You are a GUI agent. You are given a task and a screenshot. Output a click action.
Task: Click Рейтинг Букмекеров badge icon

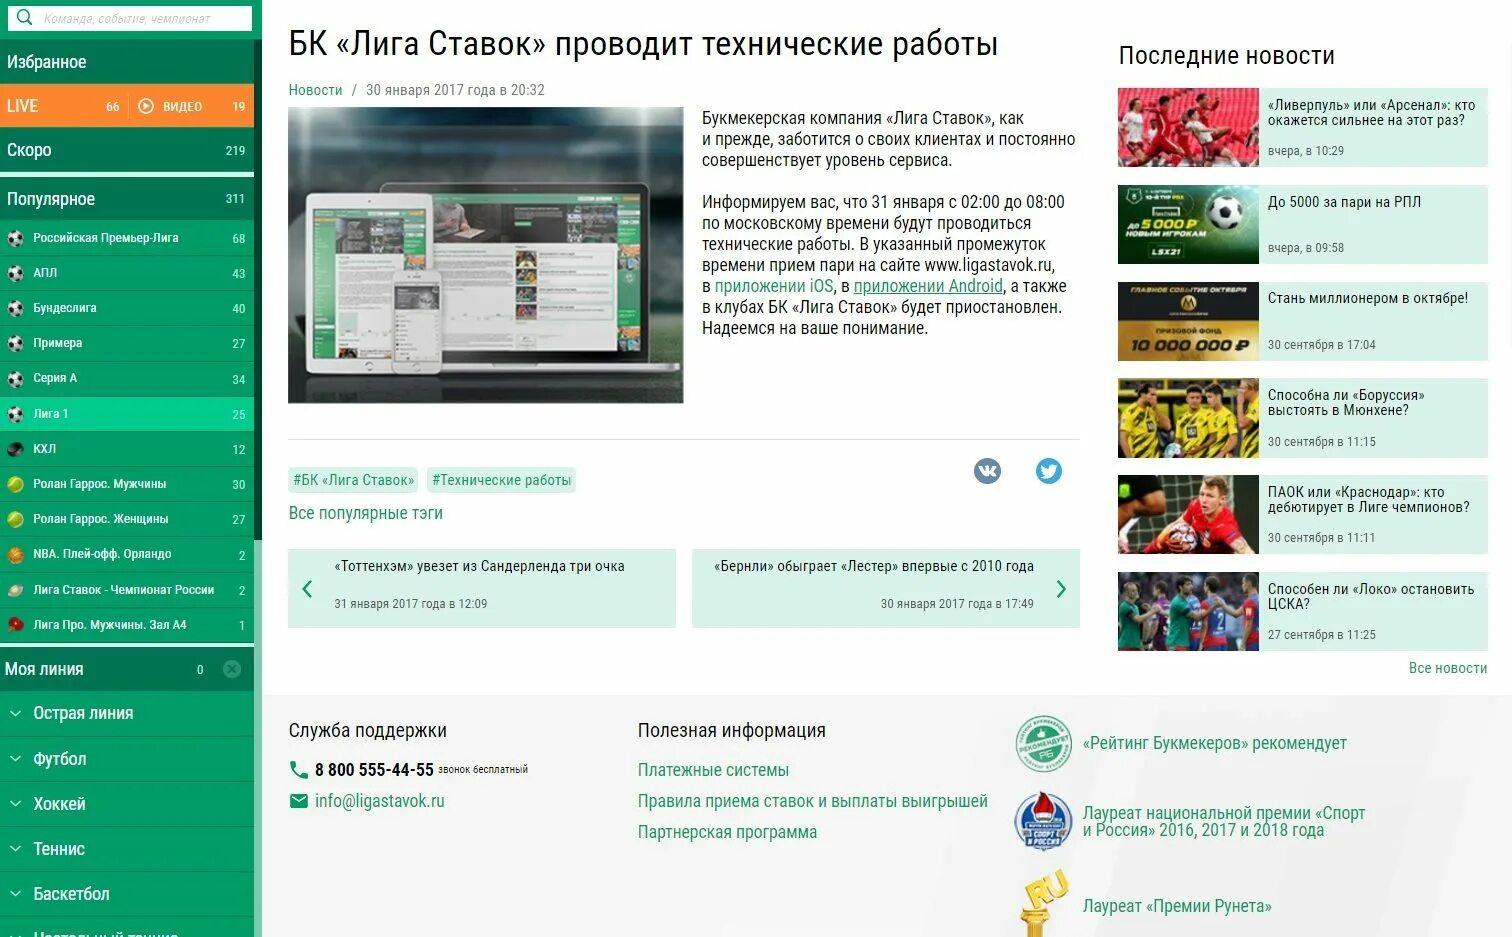point(1044,744)
